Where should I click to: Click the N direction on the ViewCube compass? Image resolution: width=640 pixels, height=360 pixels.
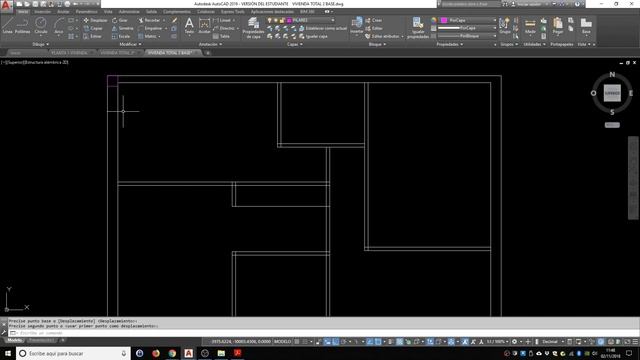(x=612, y=74)
